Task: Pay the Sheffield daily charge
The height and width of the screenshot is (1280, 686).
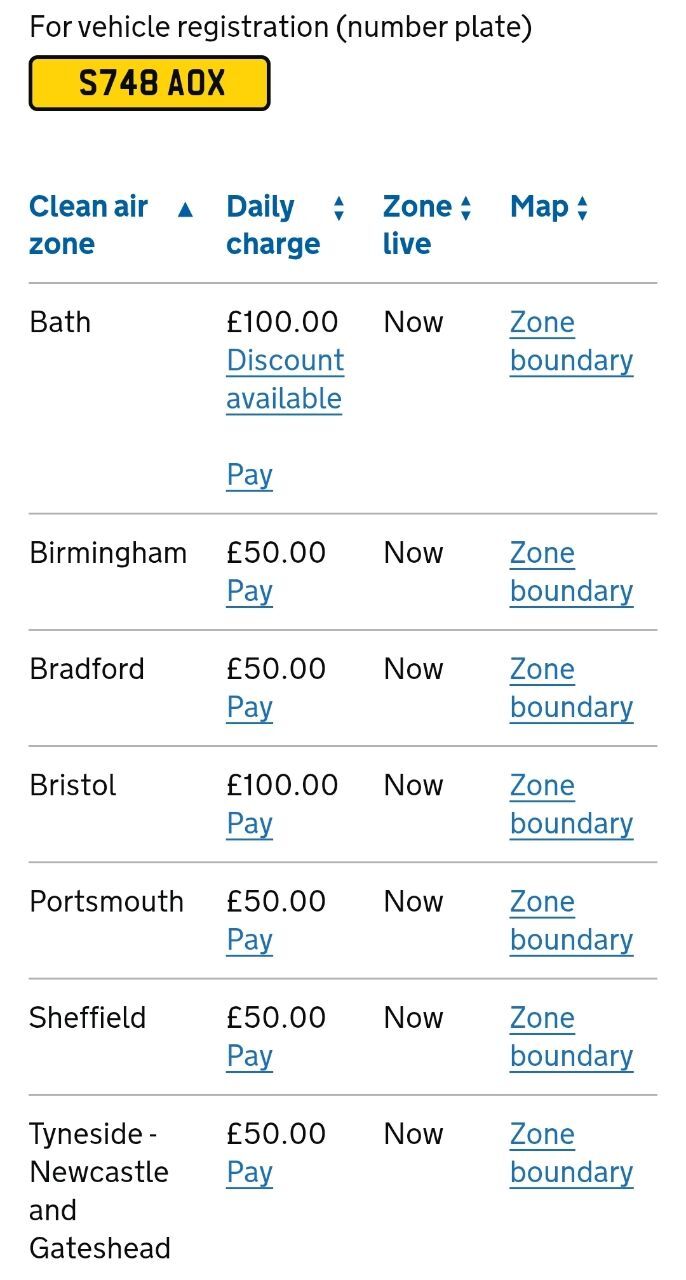Action: coord(249,1056)
